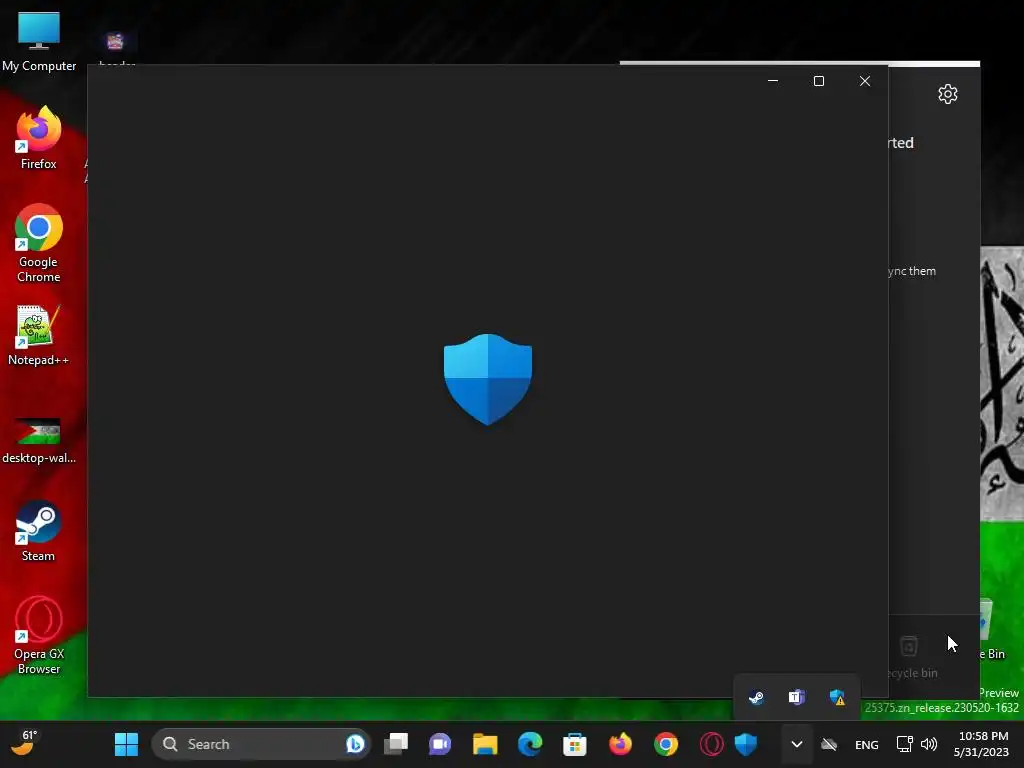Open the clock showing 10:58 PM

[984, 744]
